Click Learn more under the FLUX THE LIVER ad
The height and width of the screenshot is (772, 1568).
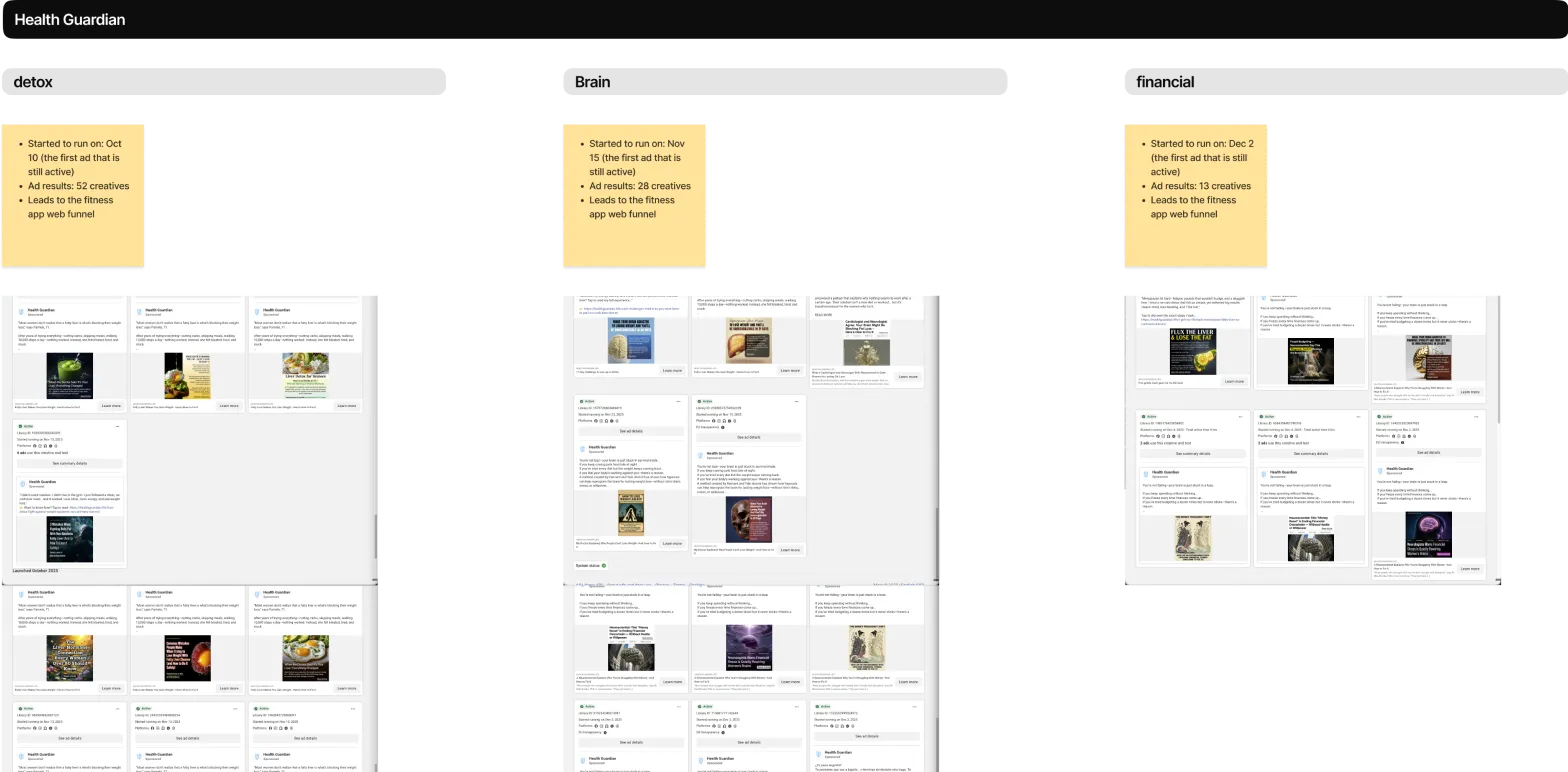(1234, 381)
